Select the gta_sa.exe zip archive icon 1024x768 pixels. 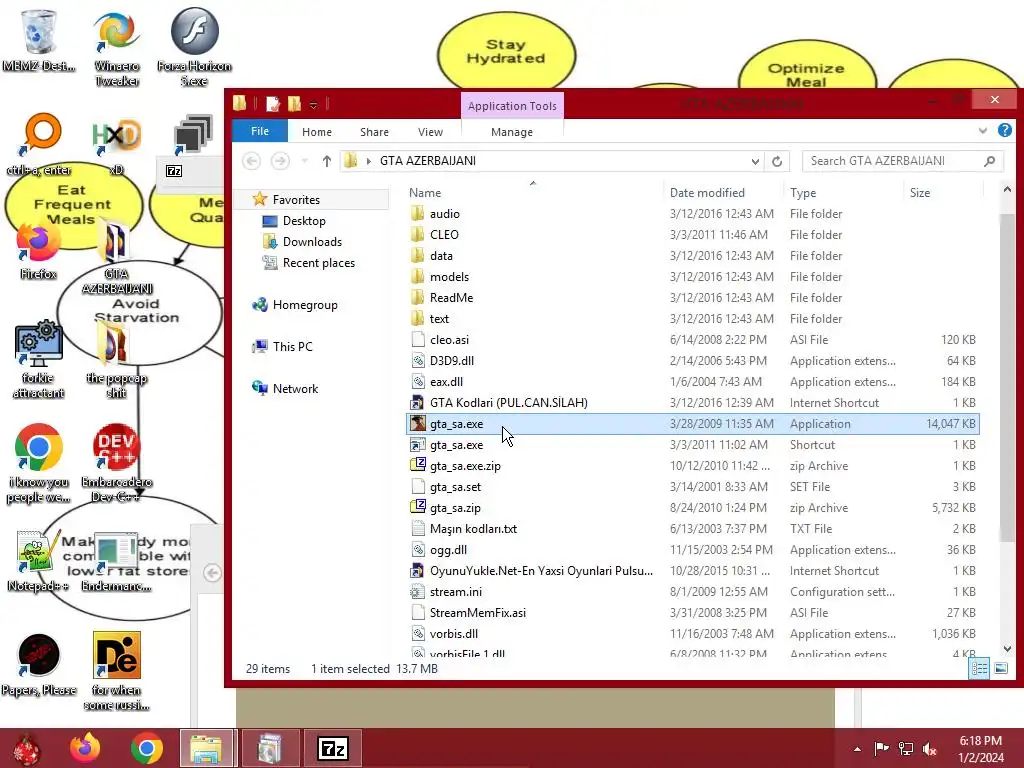pyautogui.click(x=417, y=465)
